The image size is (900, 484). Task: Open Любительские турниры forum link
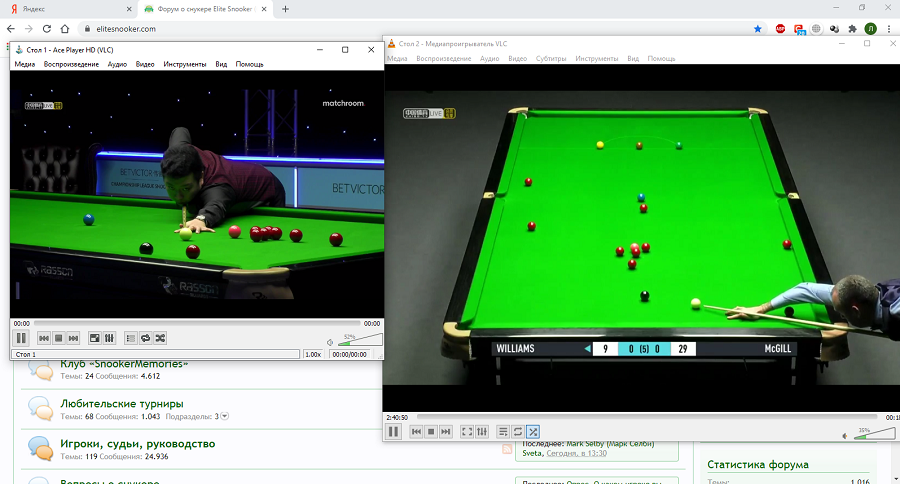point(122,404)
